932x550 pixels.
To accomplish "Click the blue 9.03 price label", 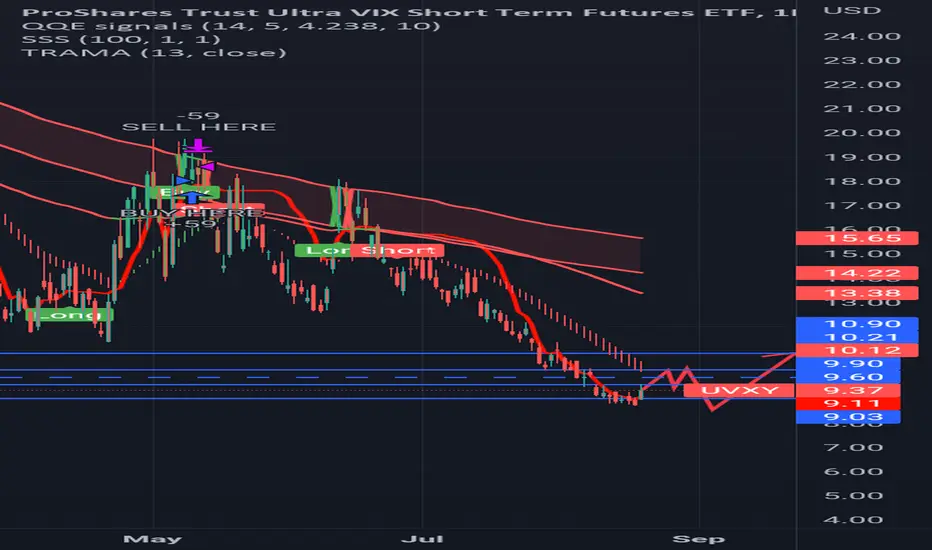I will click(848, 417).
